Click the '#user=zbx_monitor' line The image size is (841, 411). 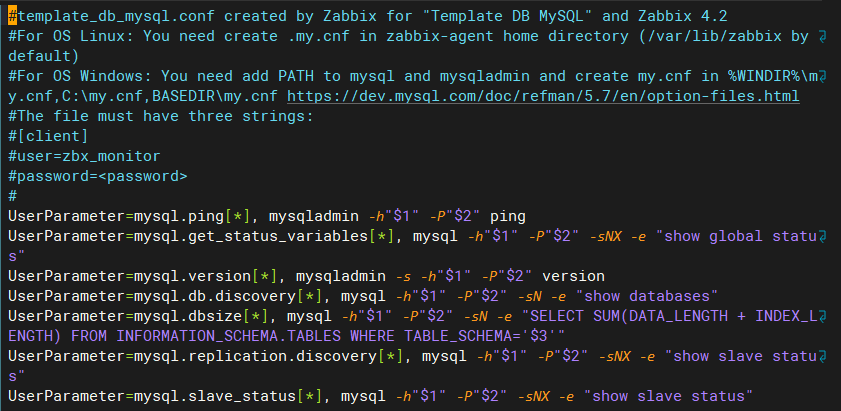(84, 157)
